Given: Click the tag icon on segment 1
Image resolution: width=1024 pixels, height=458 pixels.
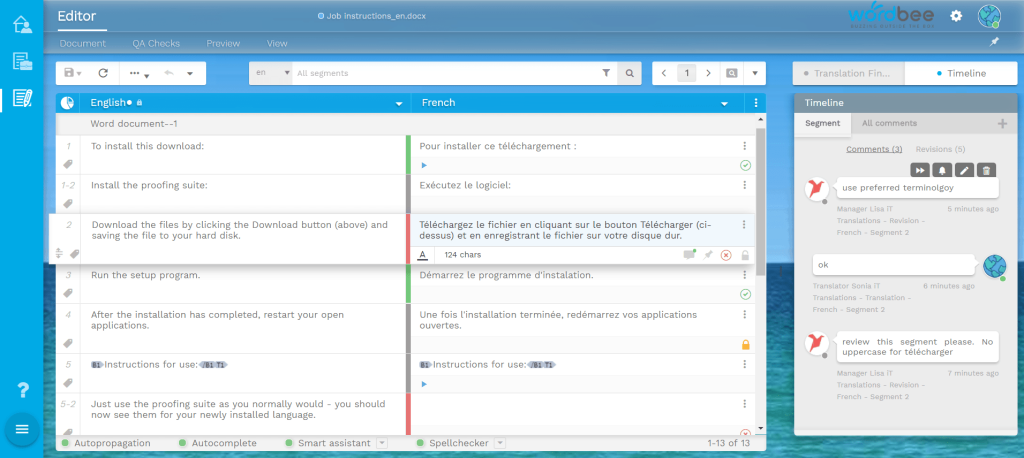Looking at the screenshot, I should tap(67, 165).
